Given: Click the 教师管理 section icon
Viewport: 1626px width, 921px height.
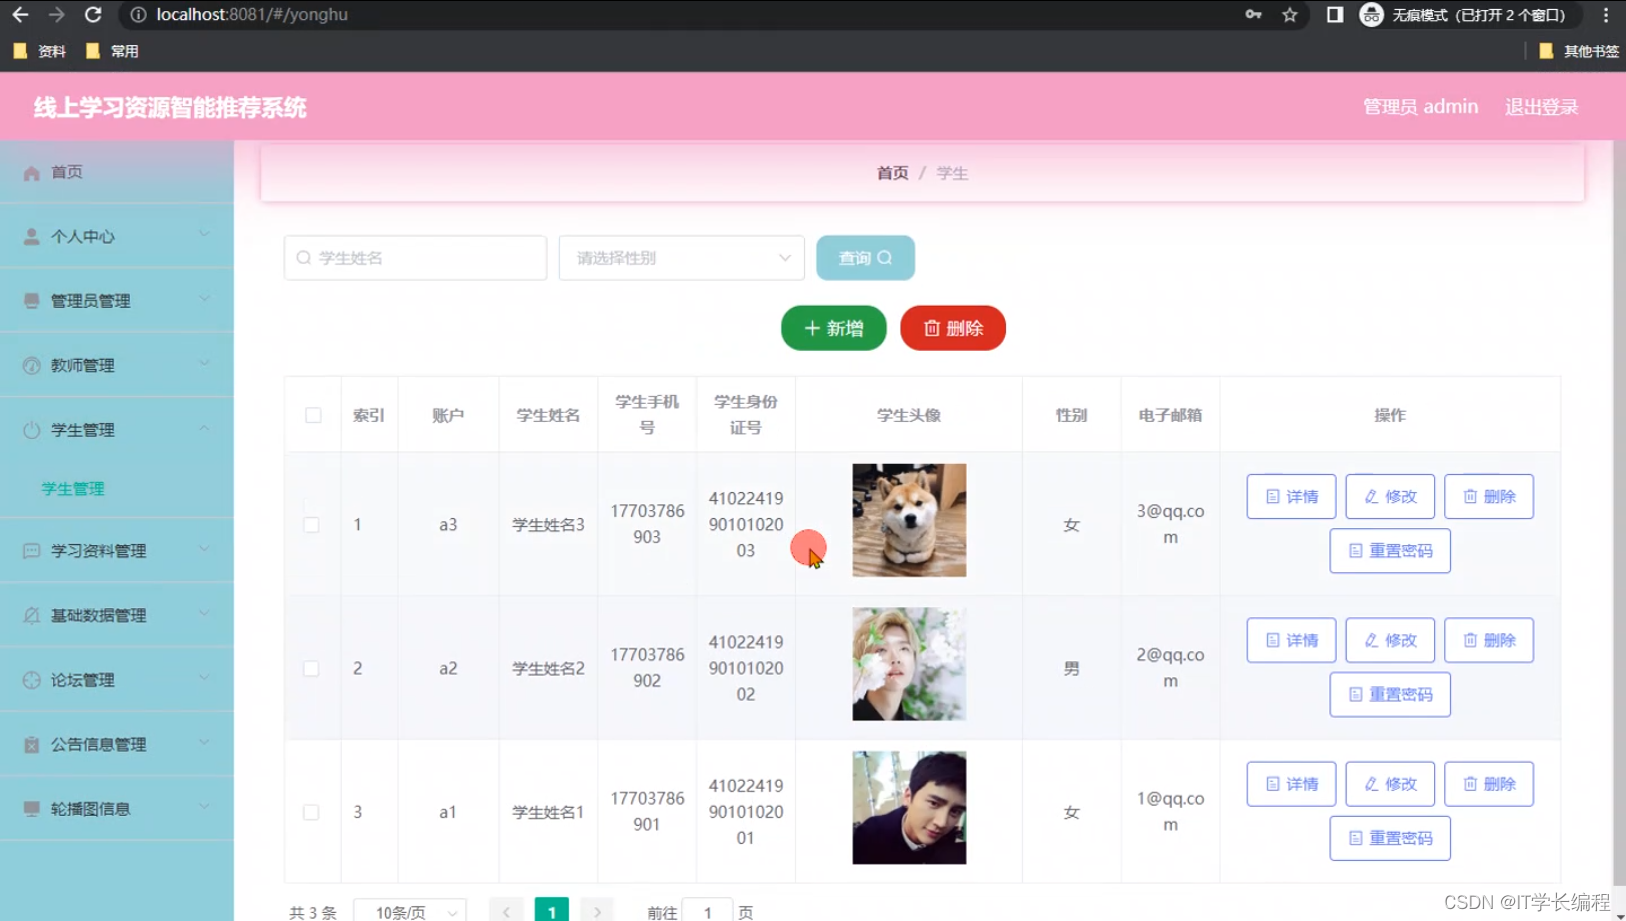Looking at the screenshot, I should pyautogui.click(x=30, y=364).
